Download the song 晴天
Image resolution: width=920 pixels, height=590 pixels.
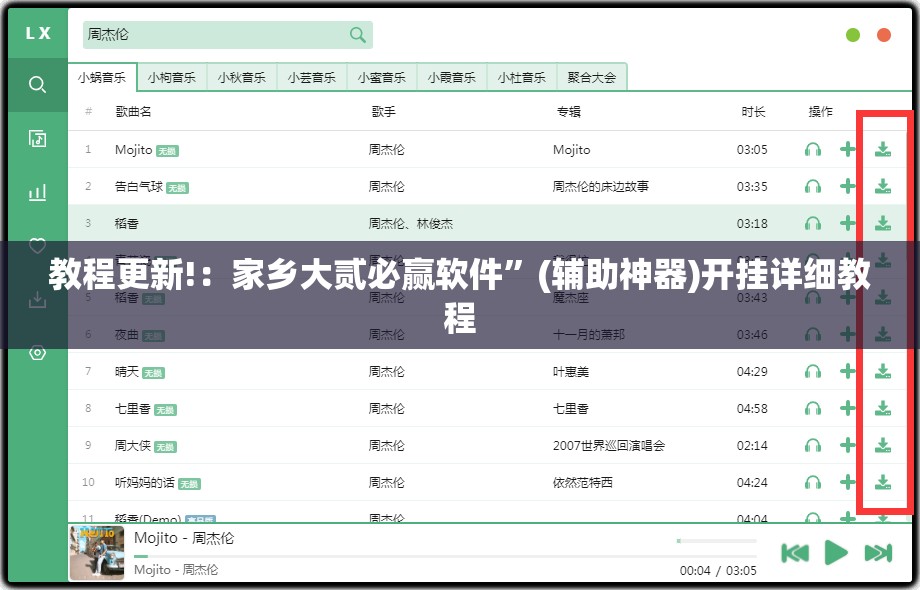point(882,371)
